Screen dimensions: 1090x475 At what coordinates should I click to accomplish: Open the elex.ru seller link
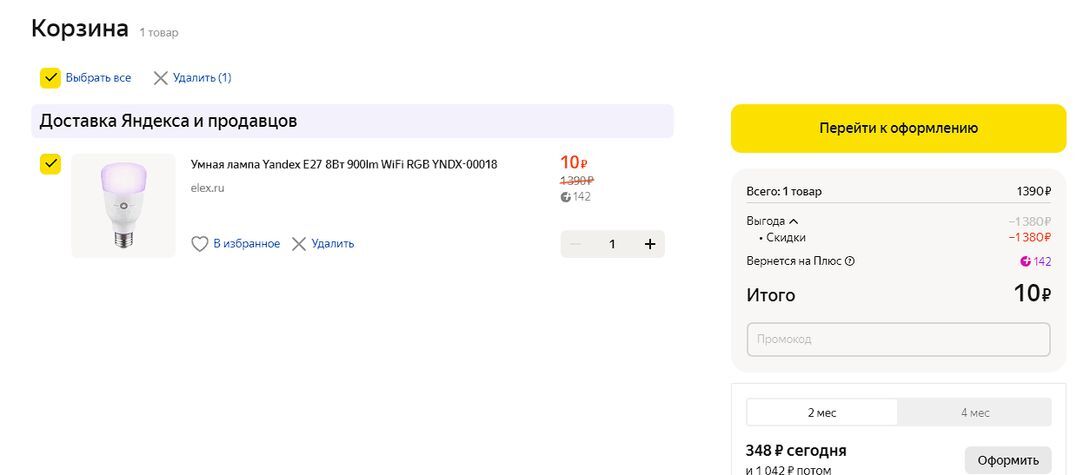tap(207, 188)
